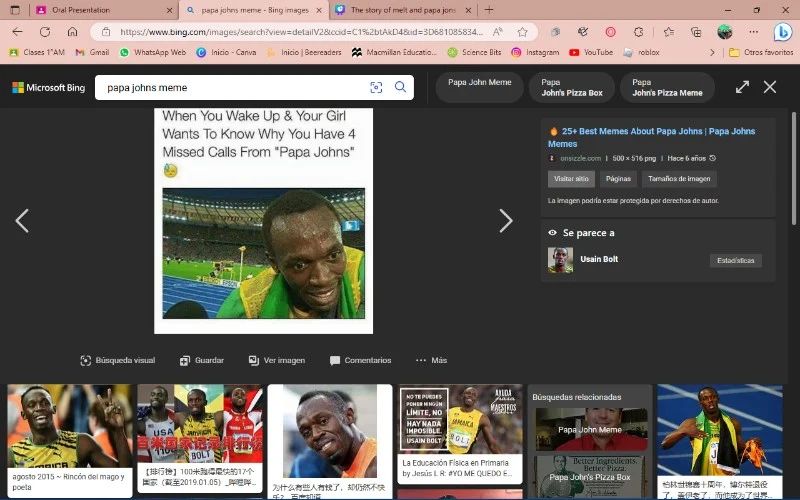Click Ver imagen below the meme
Image resolution: width=800 pixels, height=500 pixels.
(x=277, y=360)
